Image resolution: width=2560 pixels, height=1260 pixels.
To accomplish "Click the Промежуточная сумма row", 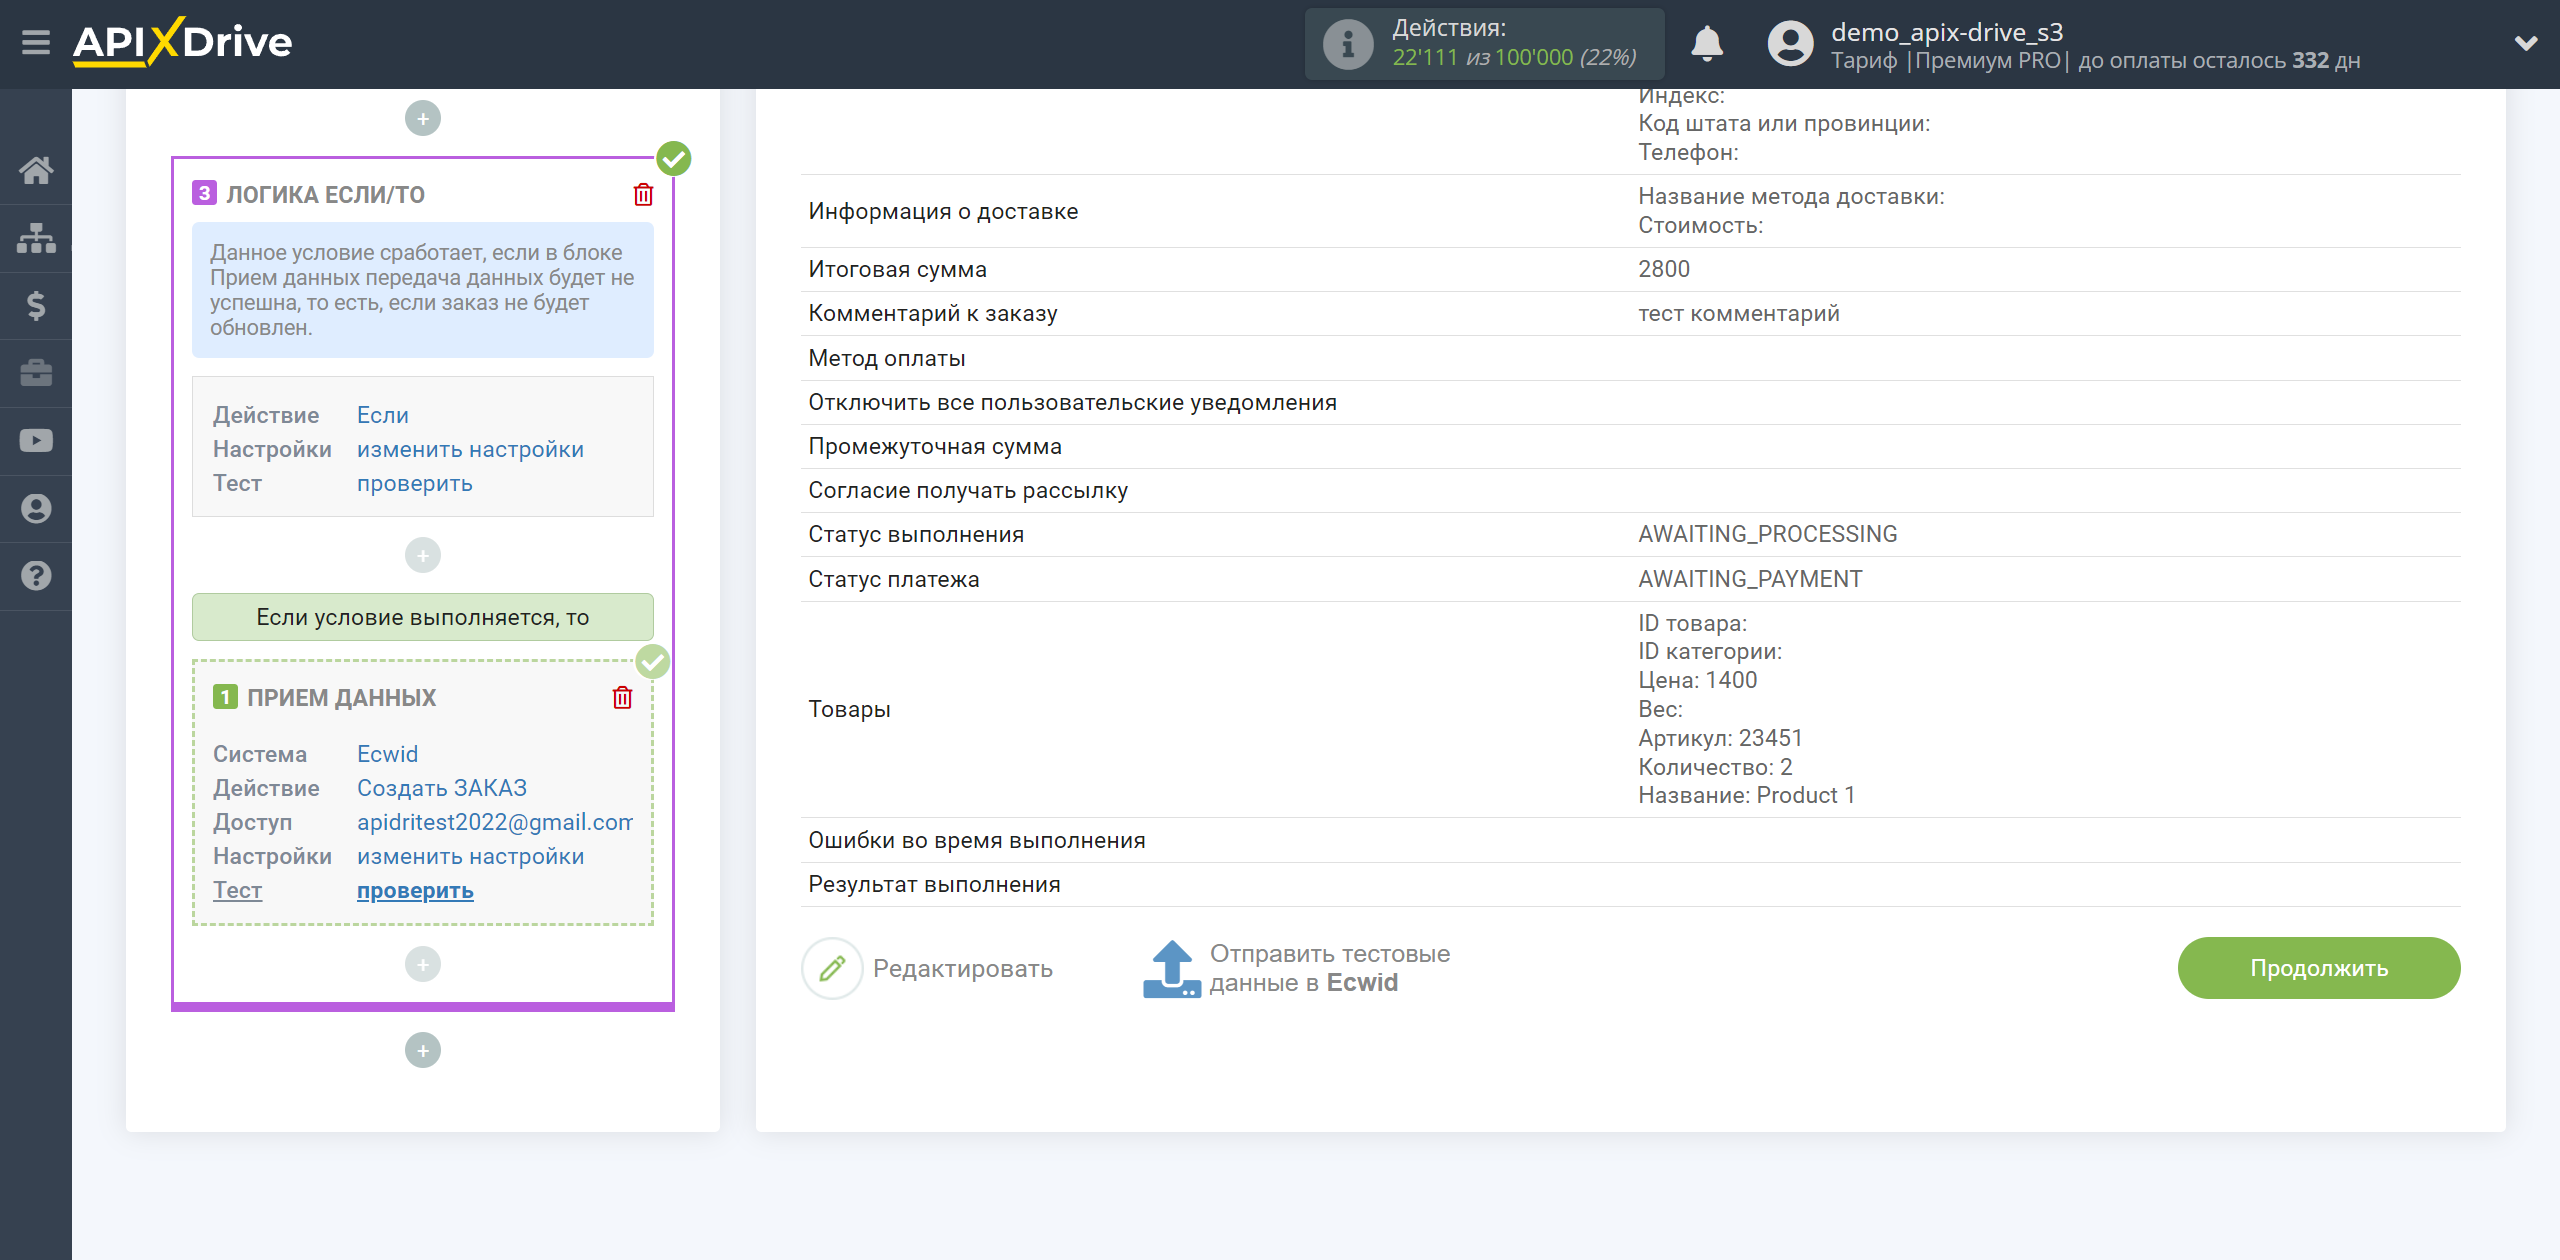I will pos(1630,446).
